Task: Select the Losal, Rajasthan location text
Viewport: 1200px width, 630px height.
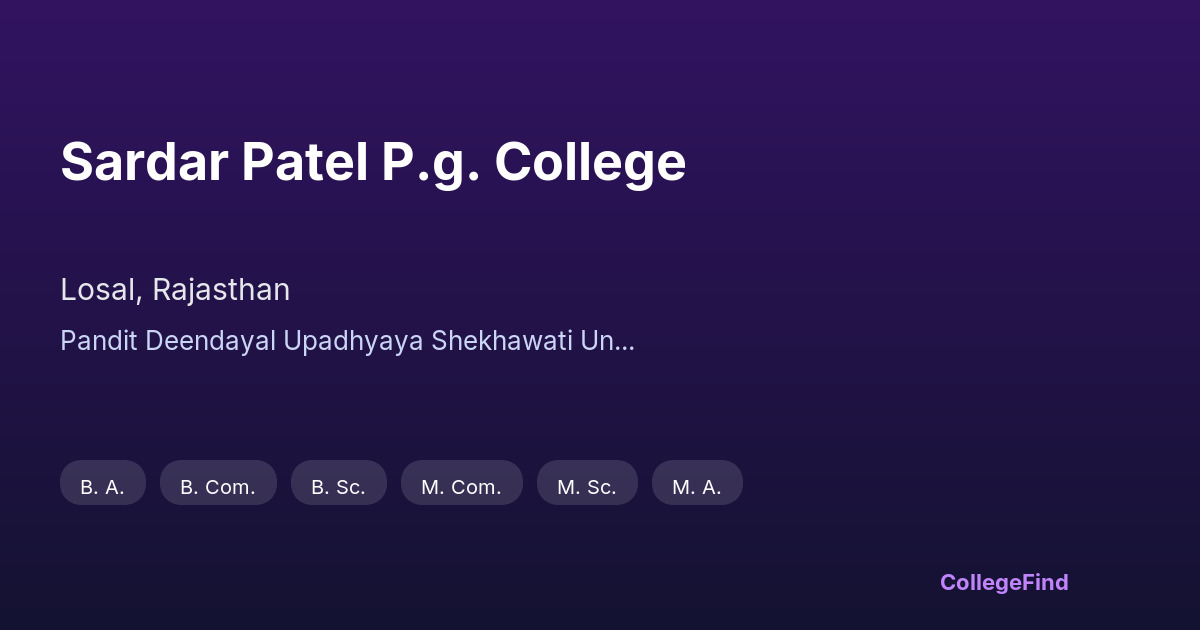Action: tap(175, 290)
